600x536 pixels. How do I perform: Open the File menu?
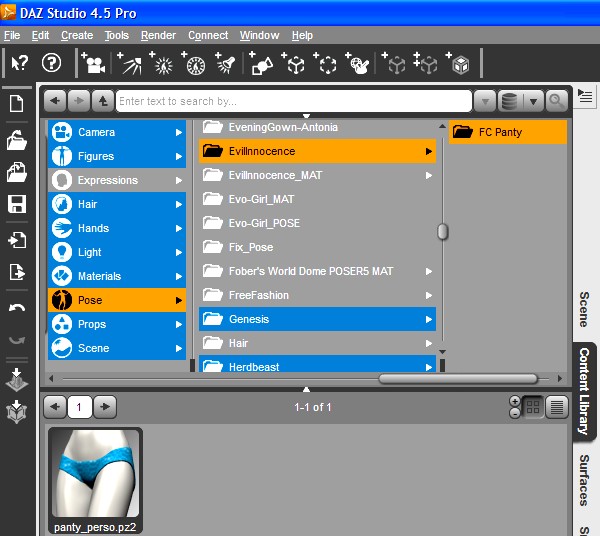12,35
